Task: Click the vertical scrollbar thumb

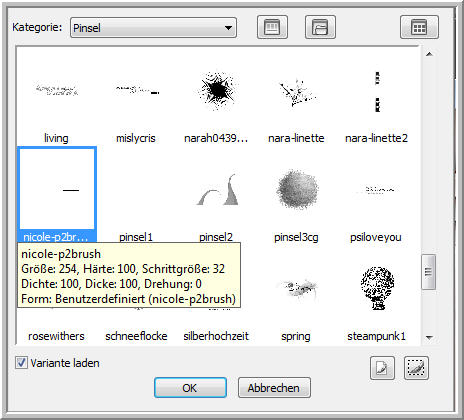Action: pos(429,272)
